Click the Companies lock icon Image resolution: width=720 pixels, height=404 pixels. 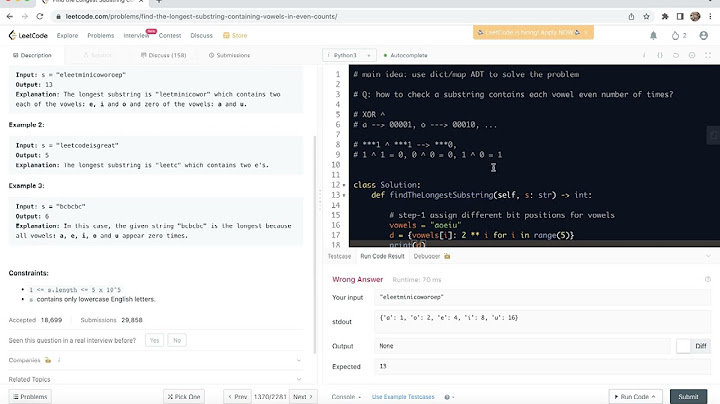point(48,360)
